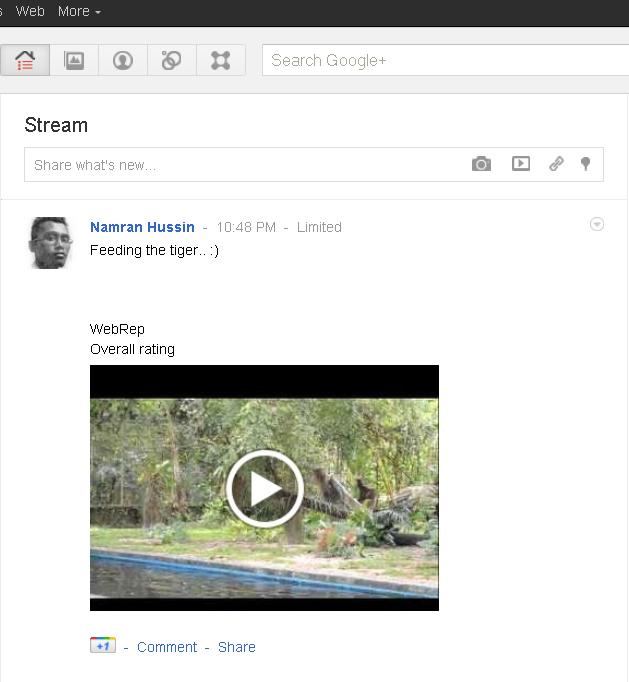
Task: Play the tiger feeding video
Action: 264,488
